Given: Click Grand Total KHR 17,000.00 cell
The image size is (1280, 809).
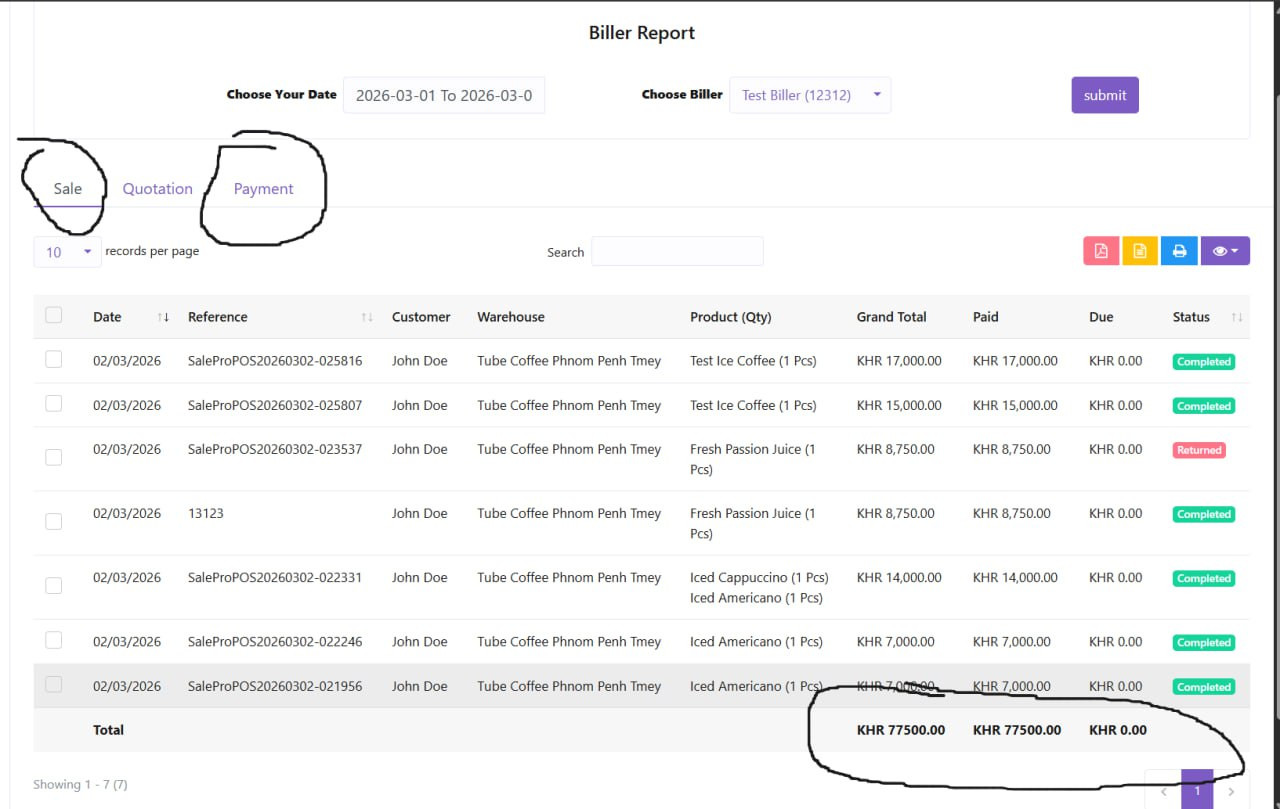Looking at the screenshot, I should tap(899, 361).
